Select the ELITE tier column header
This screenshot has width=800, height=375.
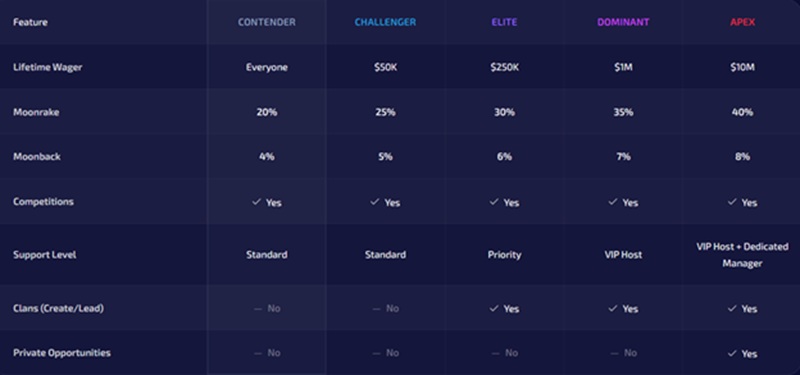504,22
